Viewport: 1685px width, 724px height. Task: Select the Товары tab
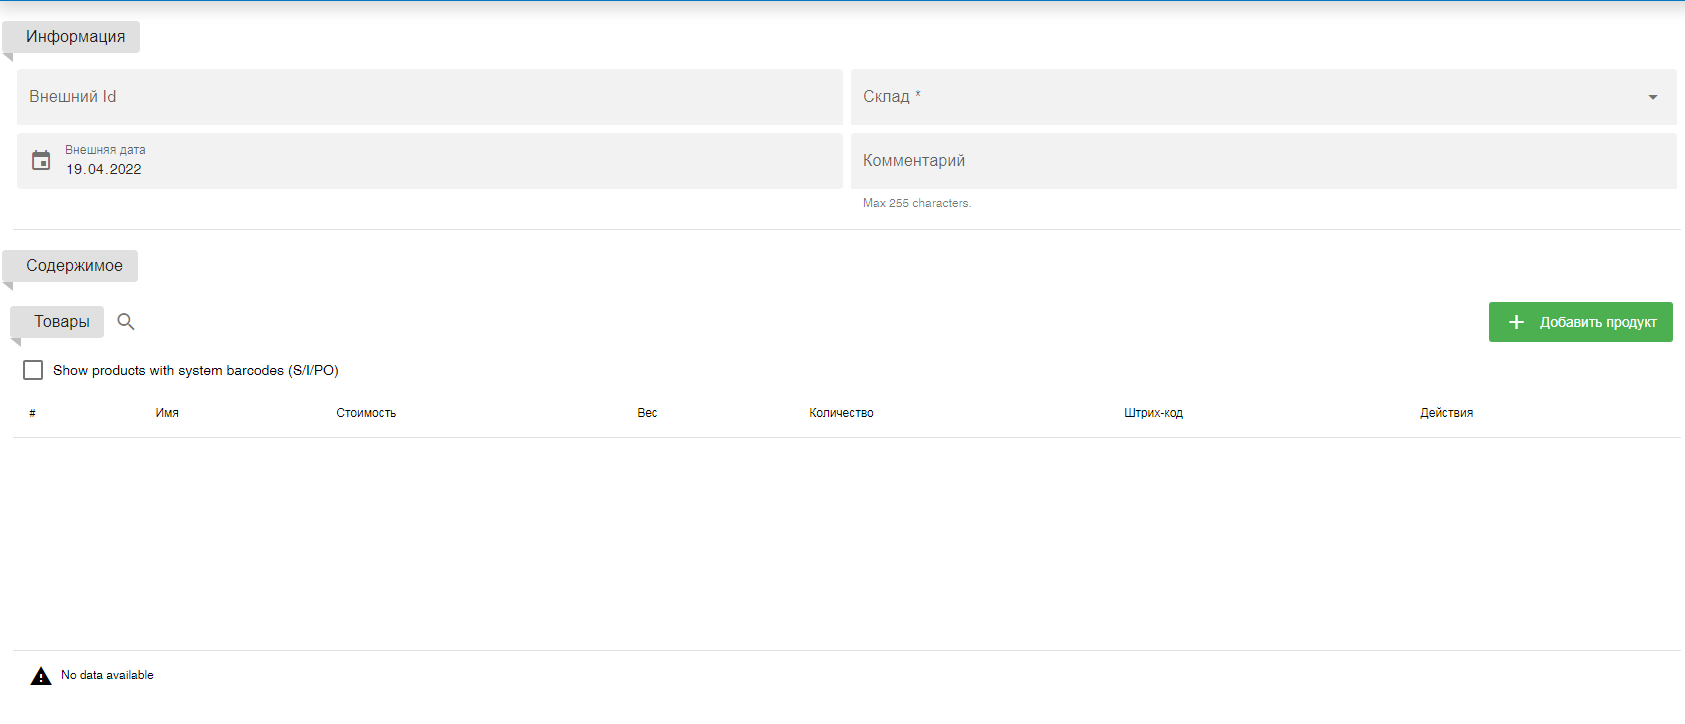tap(57, 322)
